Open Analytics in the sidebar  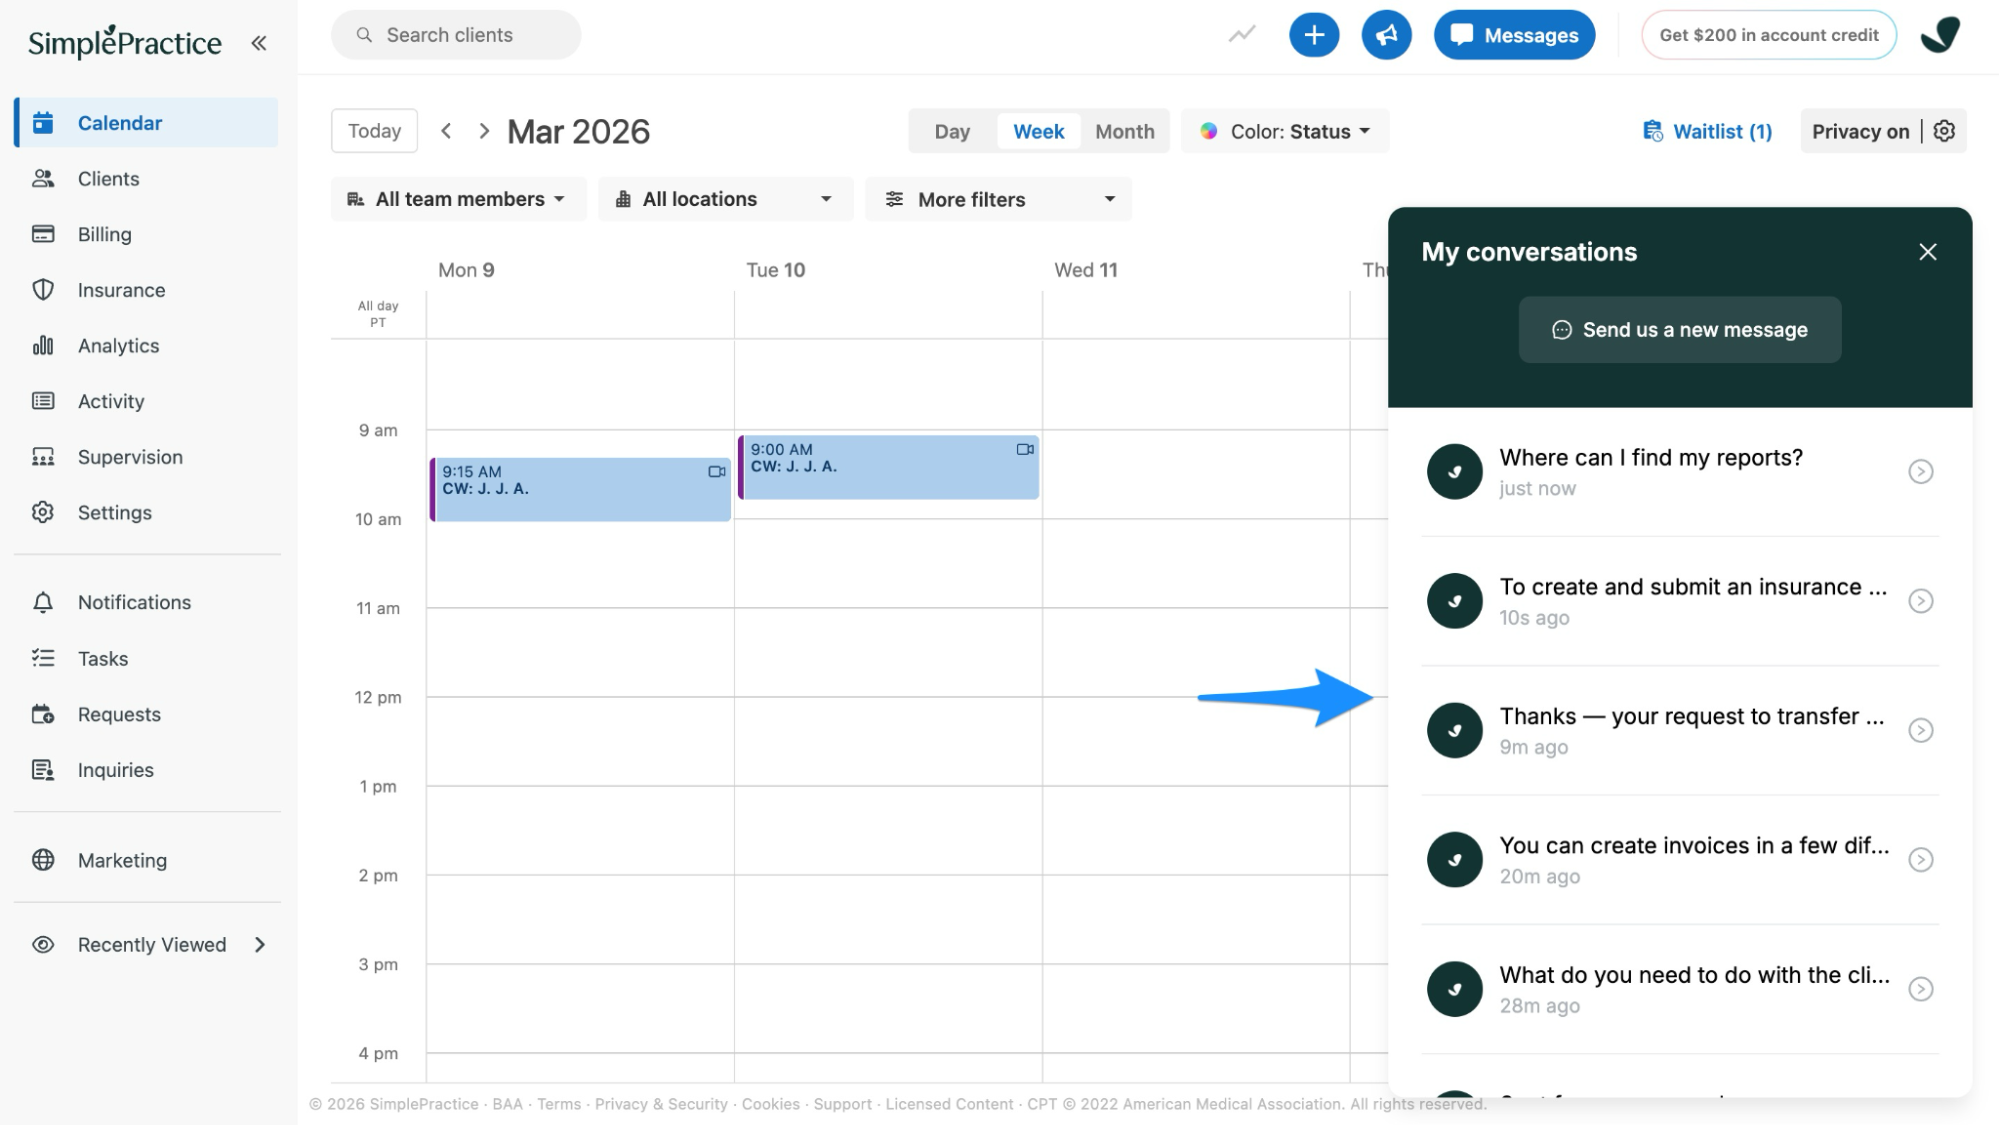click(146, 346)
